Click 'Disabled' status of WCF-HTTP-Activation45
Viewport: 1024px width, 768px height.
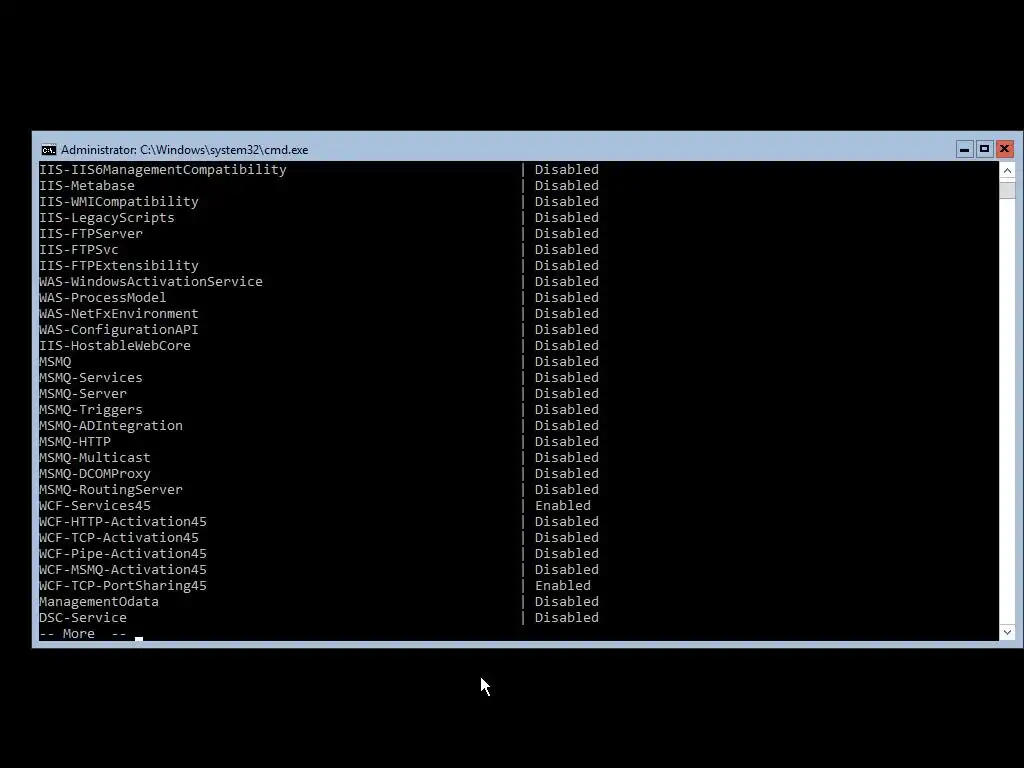tap(567, 522)
